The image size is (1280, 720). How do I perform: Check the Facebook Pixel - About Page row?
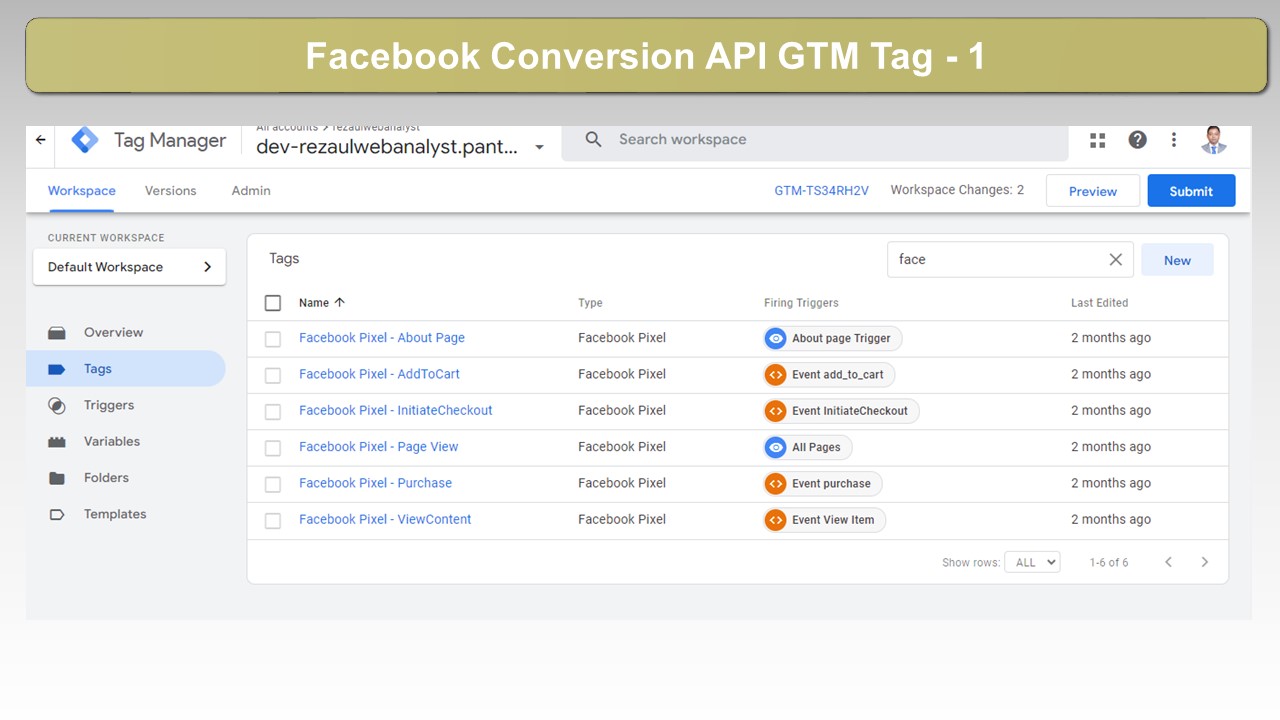(273, 339)
